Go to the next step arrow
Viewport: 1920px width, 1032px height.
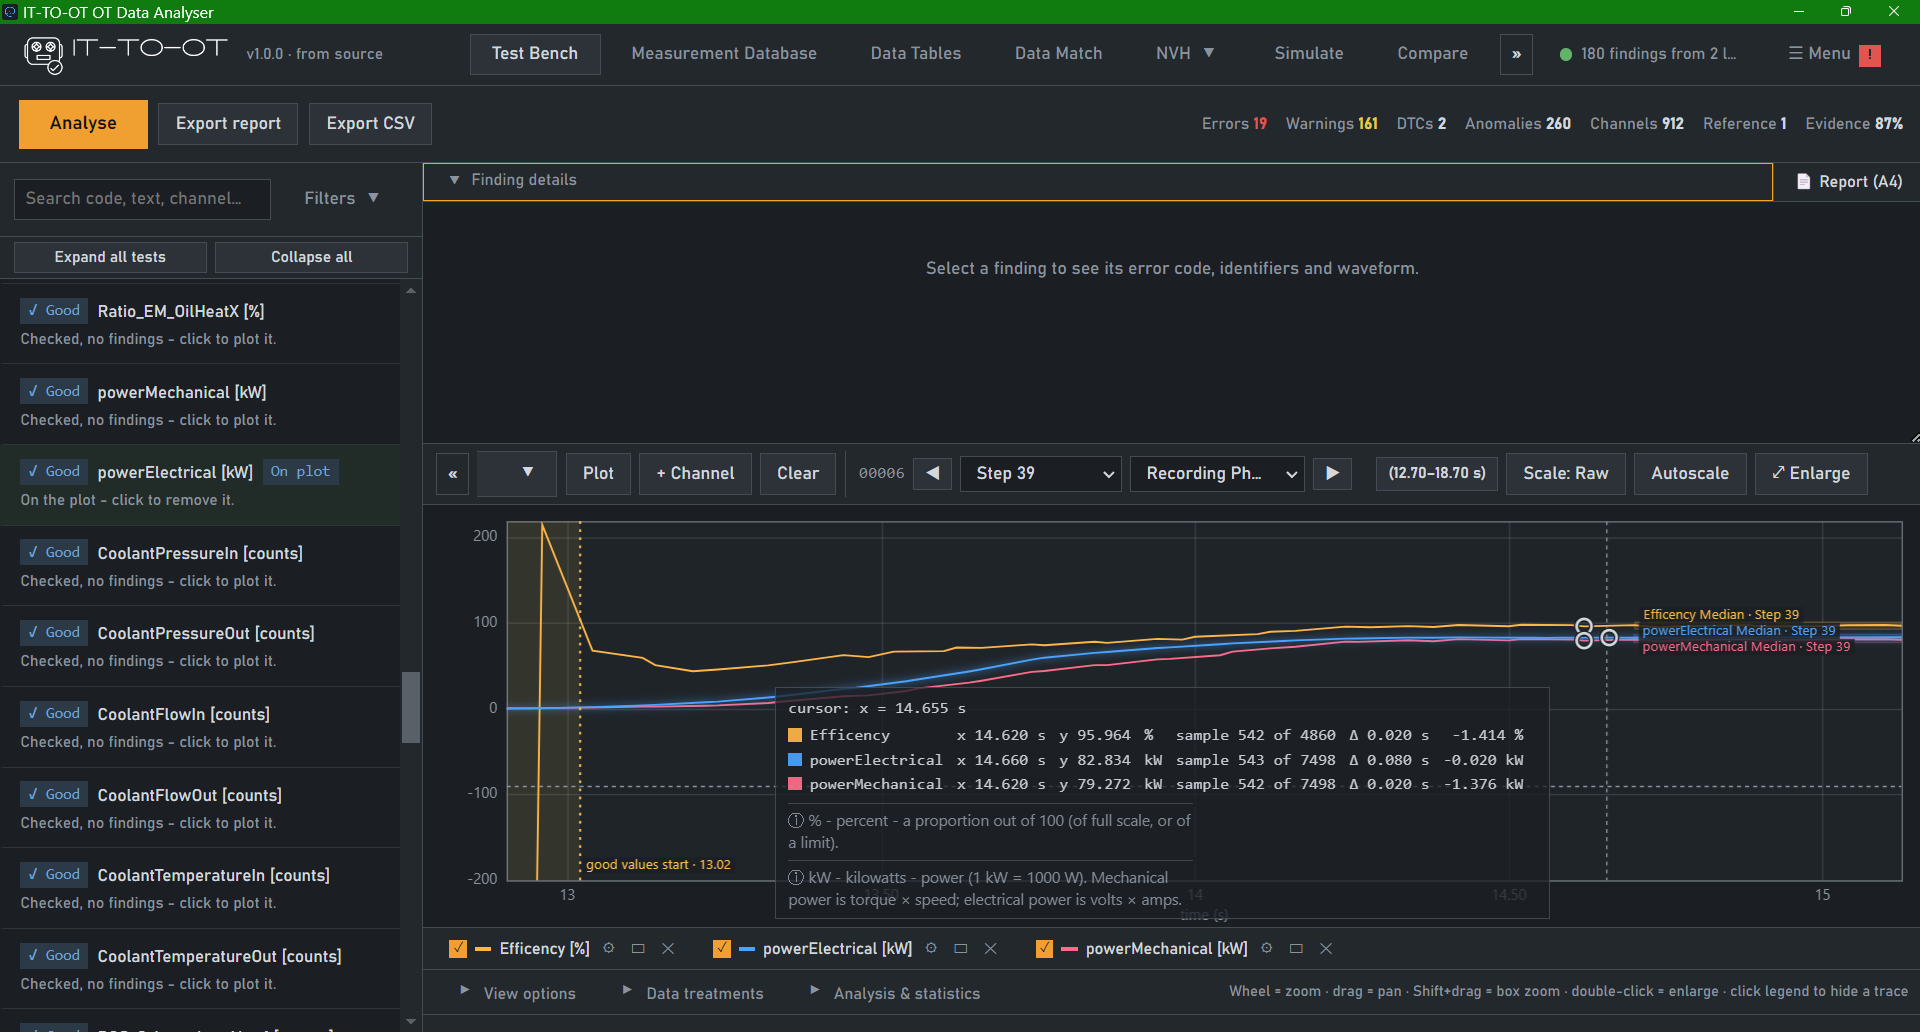(x=1332, y=473)
